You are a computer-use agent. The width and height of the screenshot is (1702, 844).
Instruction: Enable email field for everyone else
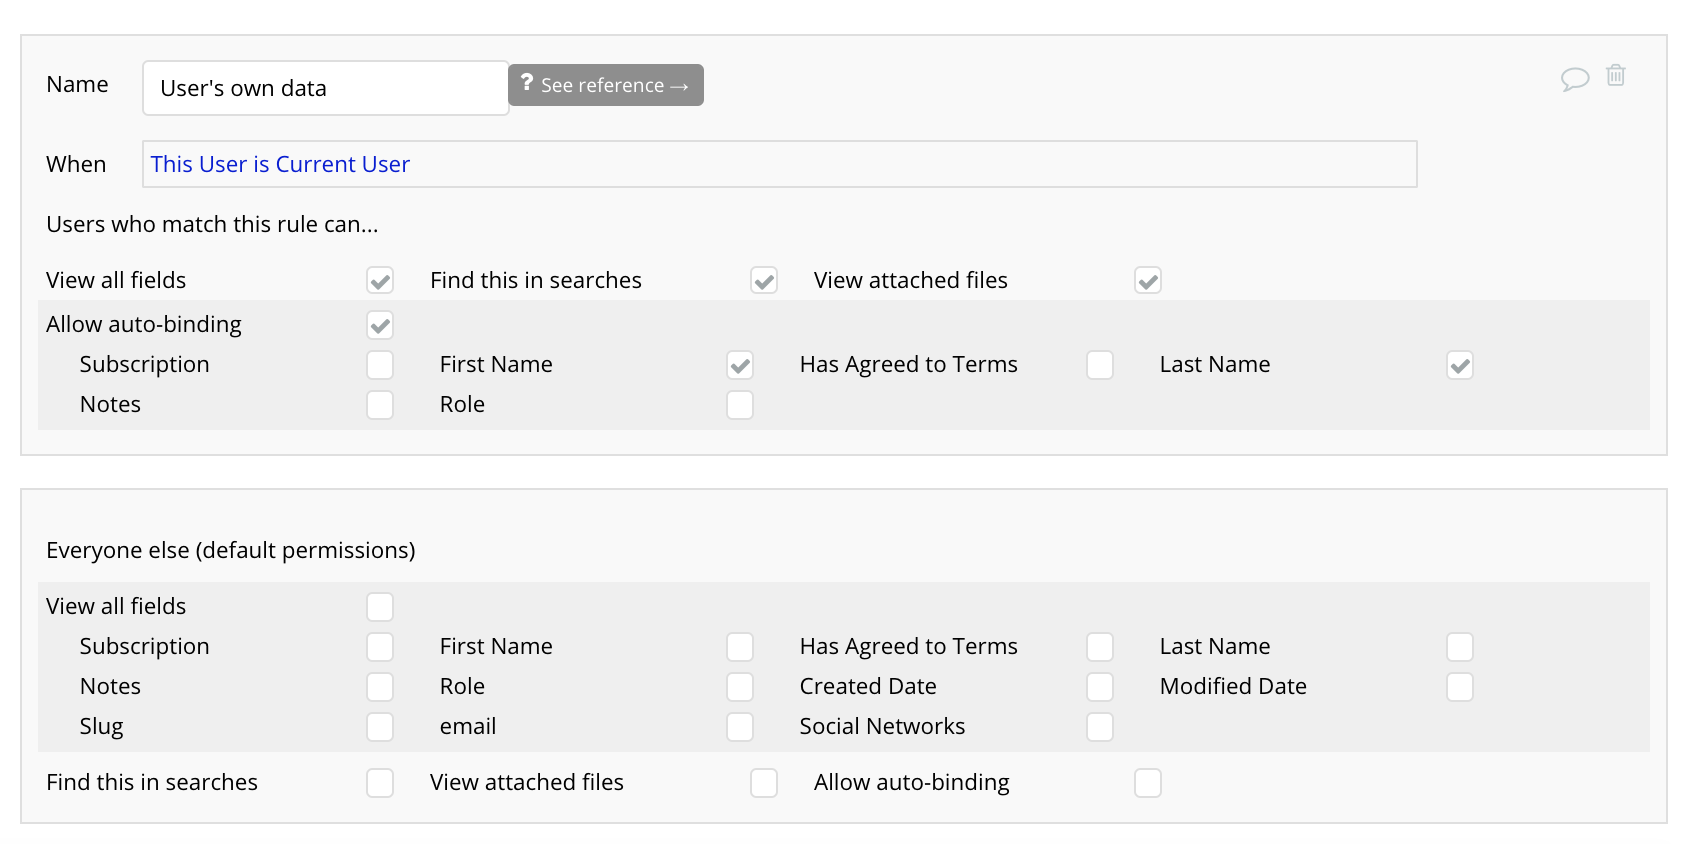coord(740,727)
